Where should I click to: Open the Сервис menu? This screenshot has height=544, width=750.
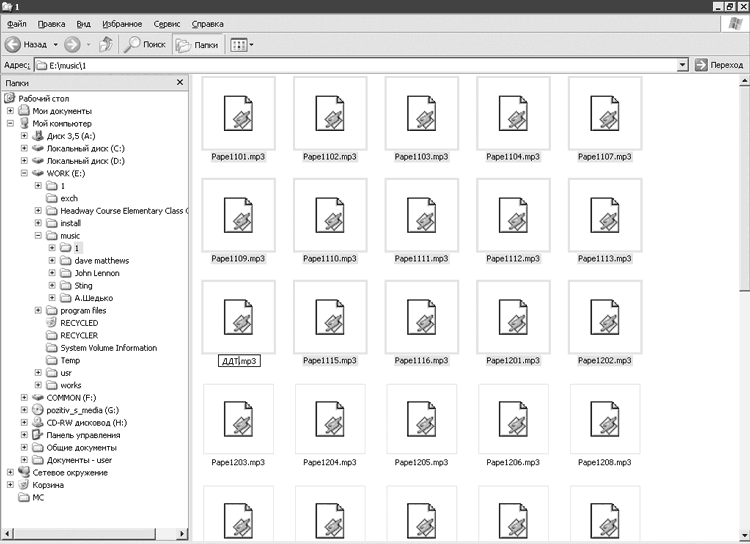click(166, 24)
